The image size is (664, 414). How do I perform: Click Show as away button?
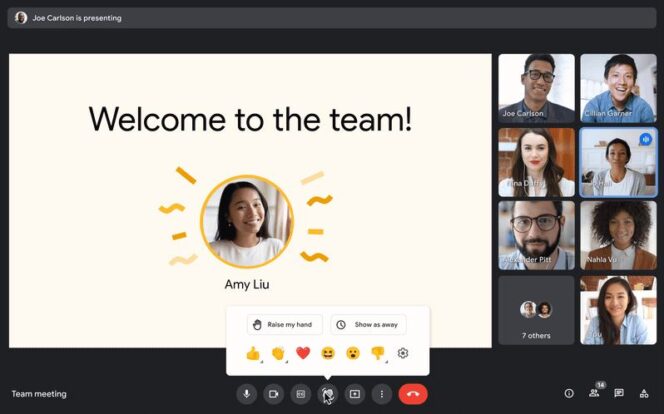tap(368, 325)
